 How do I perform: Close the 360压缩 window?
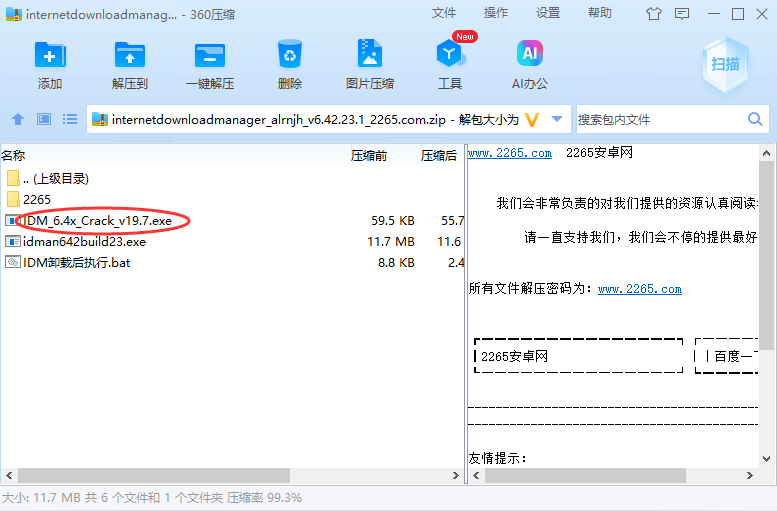(x=762, y=14)
